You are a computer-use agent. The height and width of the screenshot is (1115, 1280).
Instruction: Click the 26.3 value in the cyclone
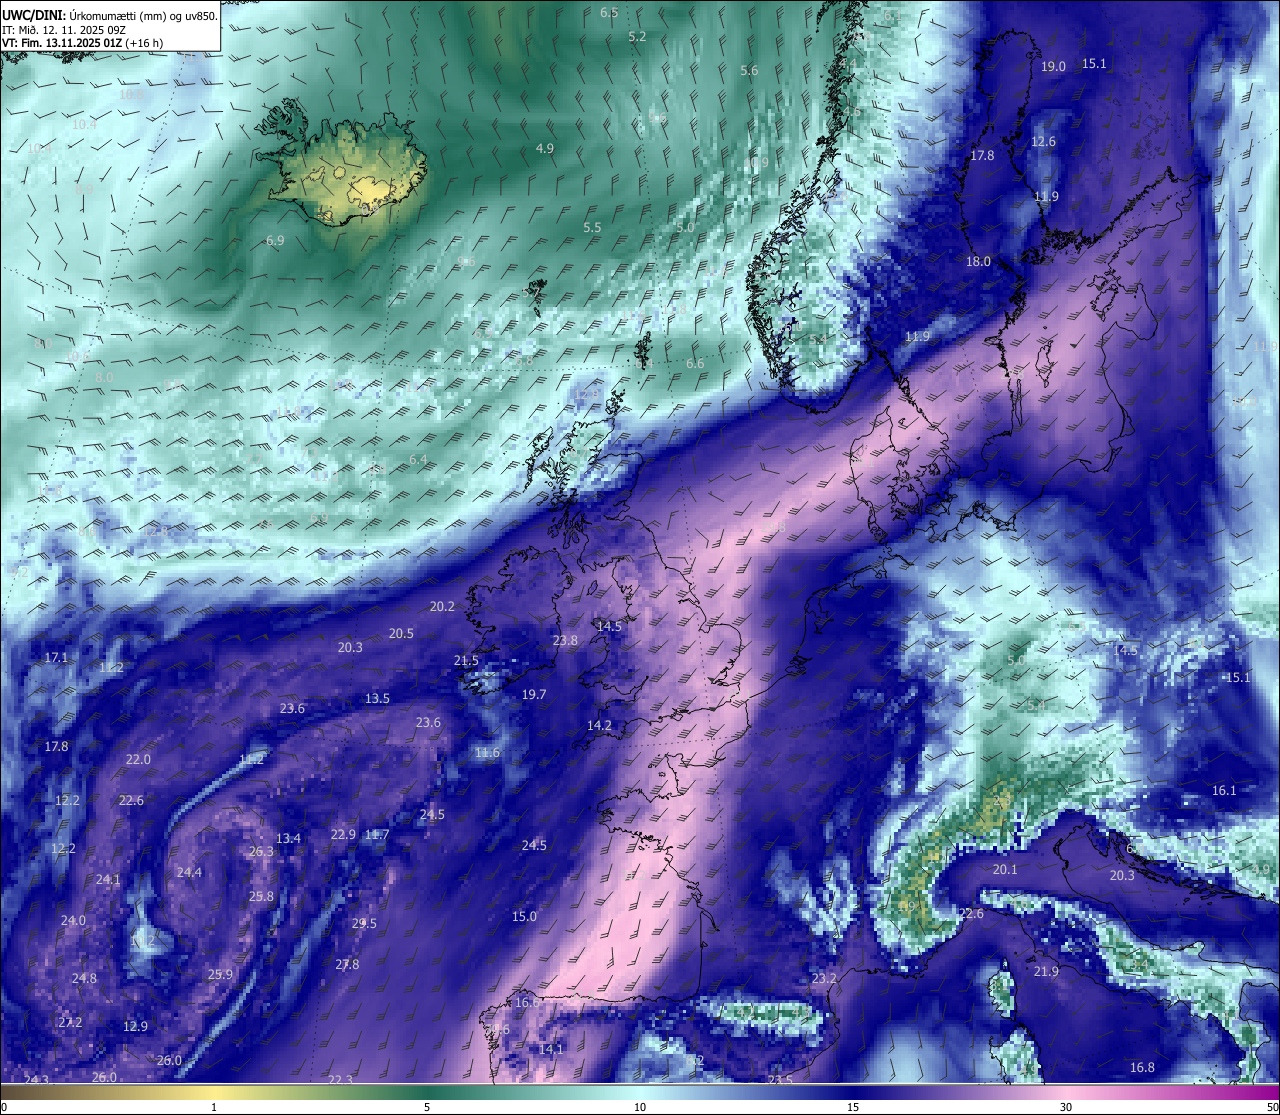click(261, 851)
